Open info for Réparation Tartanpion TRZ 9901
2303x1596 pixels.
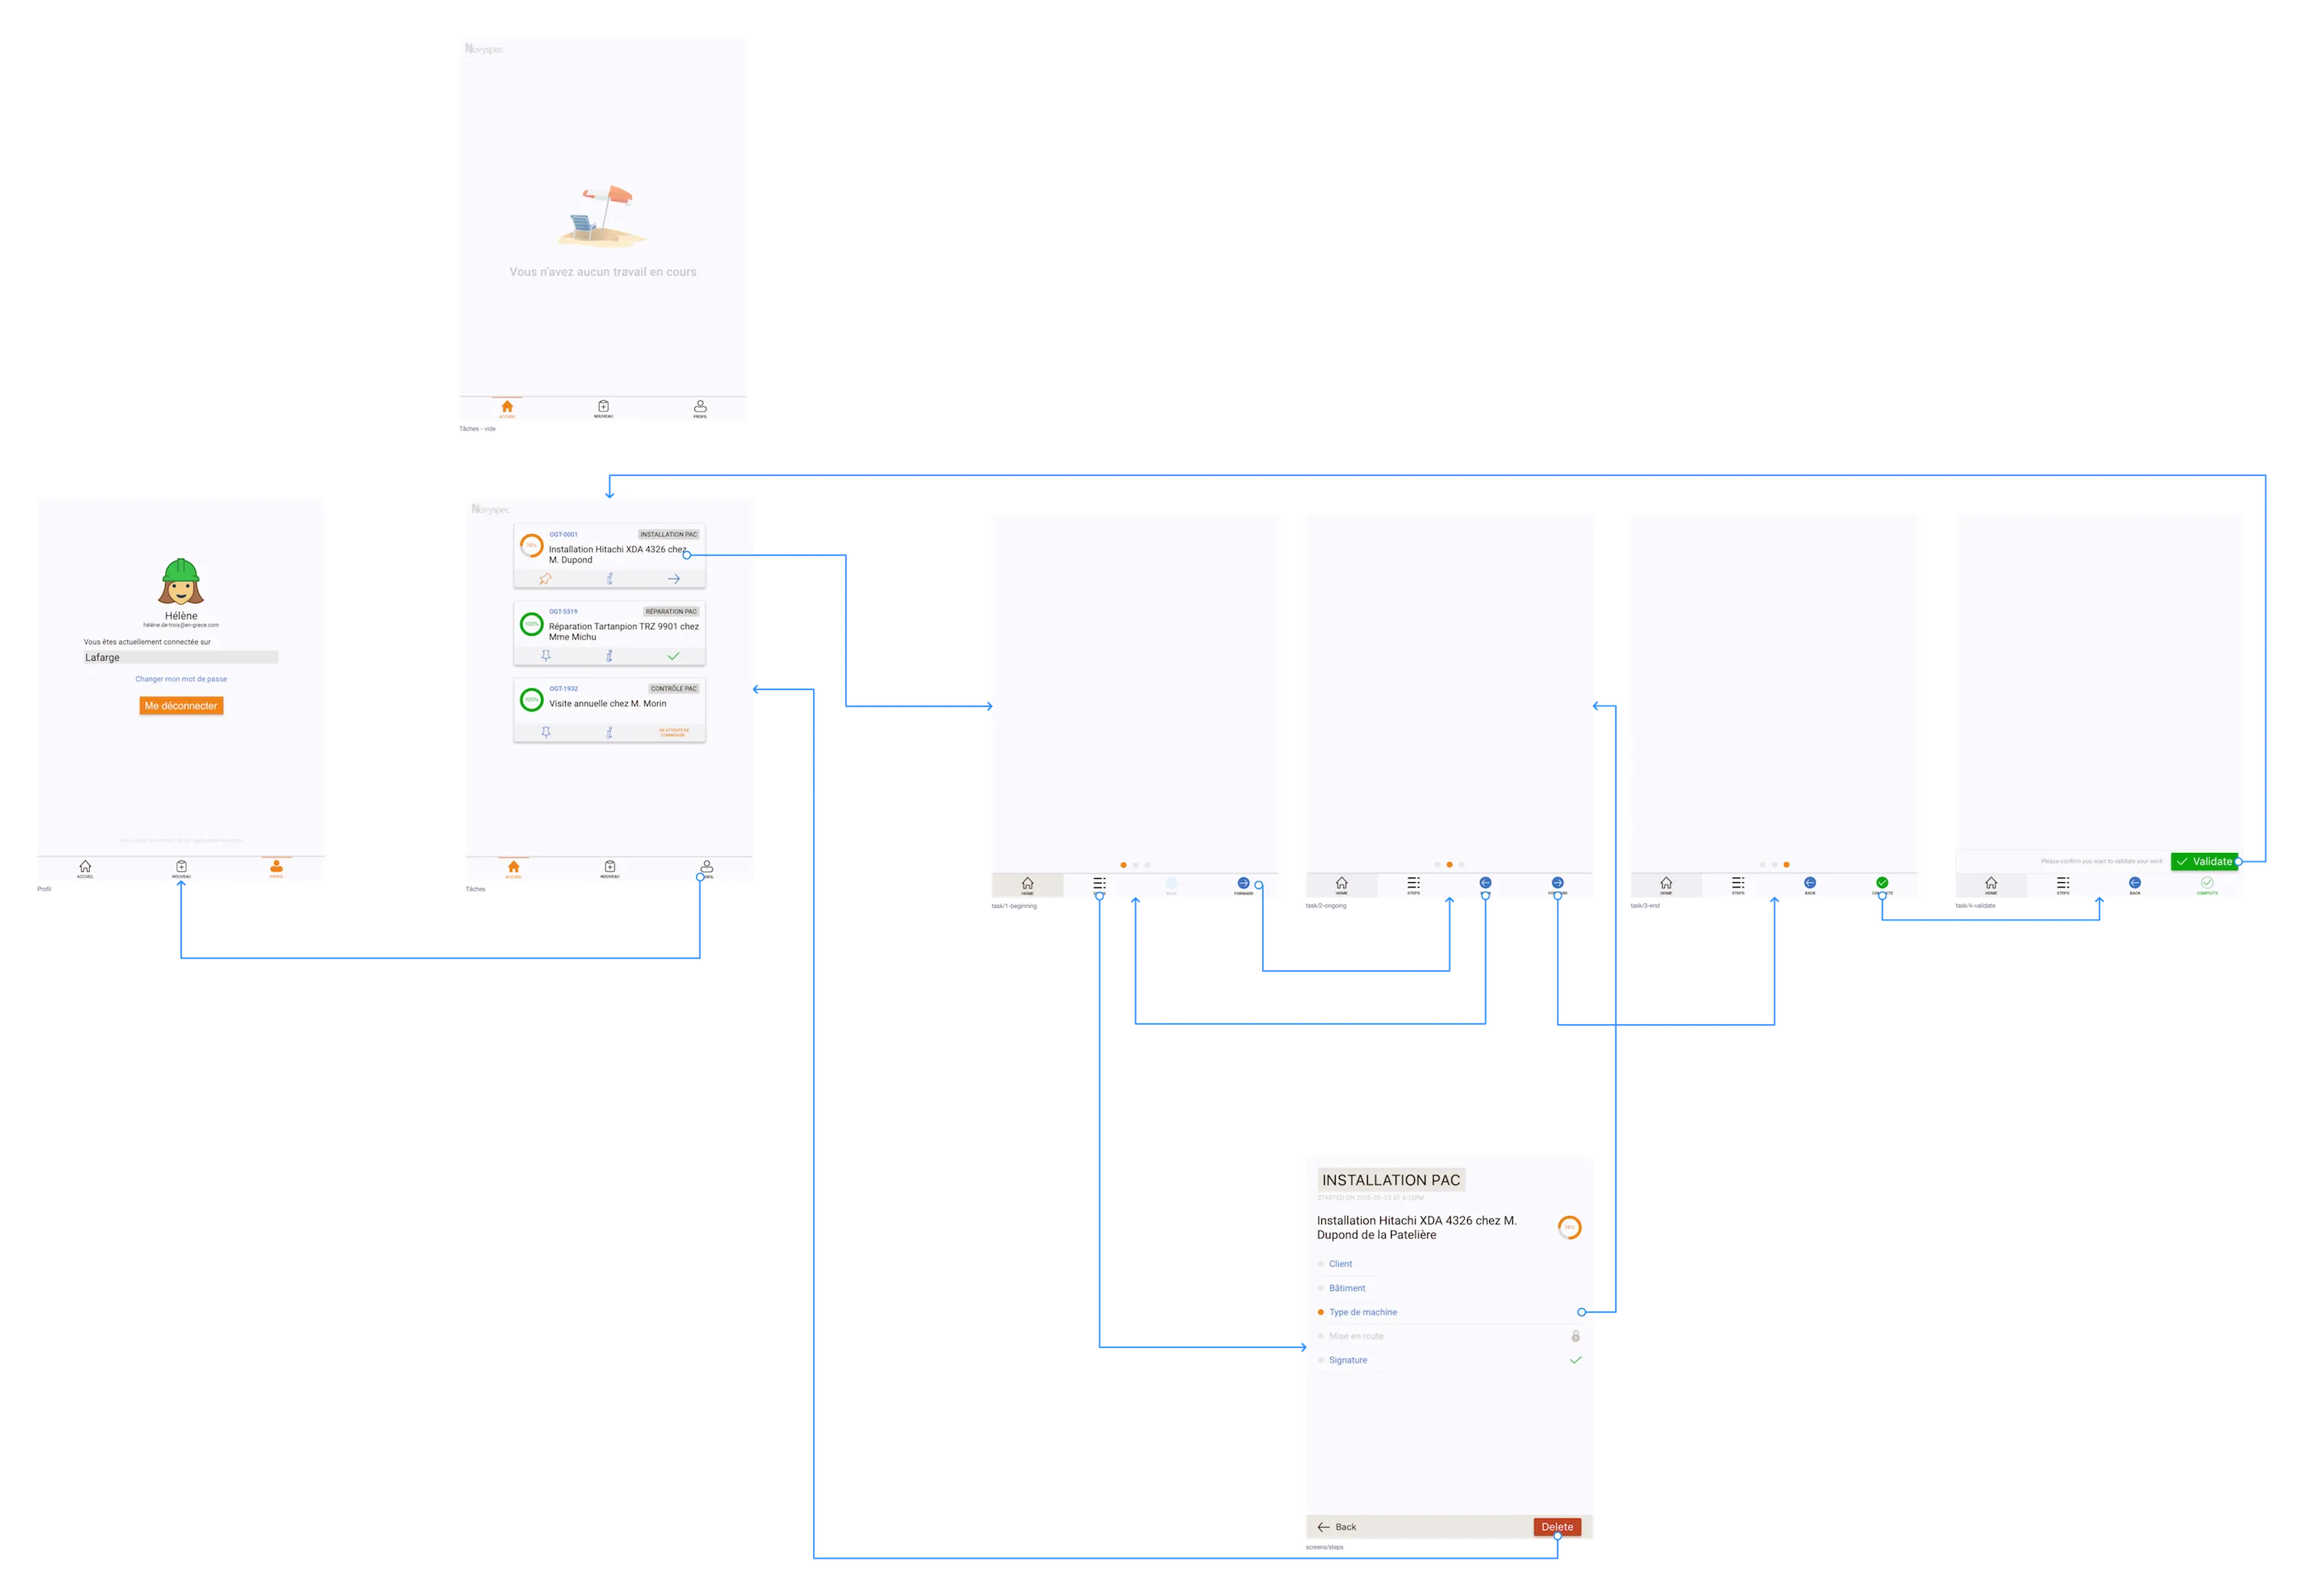click(610, 656)
